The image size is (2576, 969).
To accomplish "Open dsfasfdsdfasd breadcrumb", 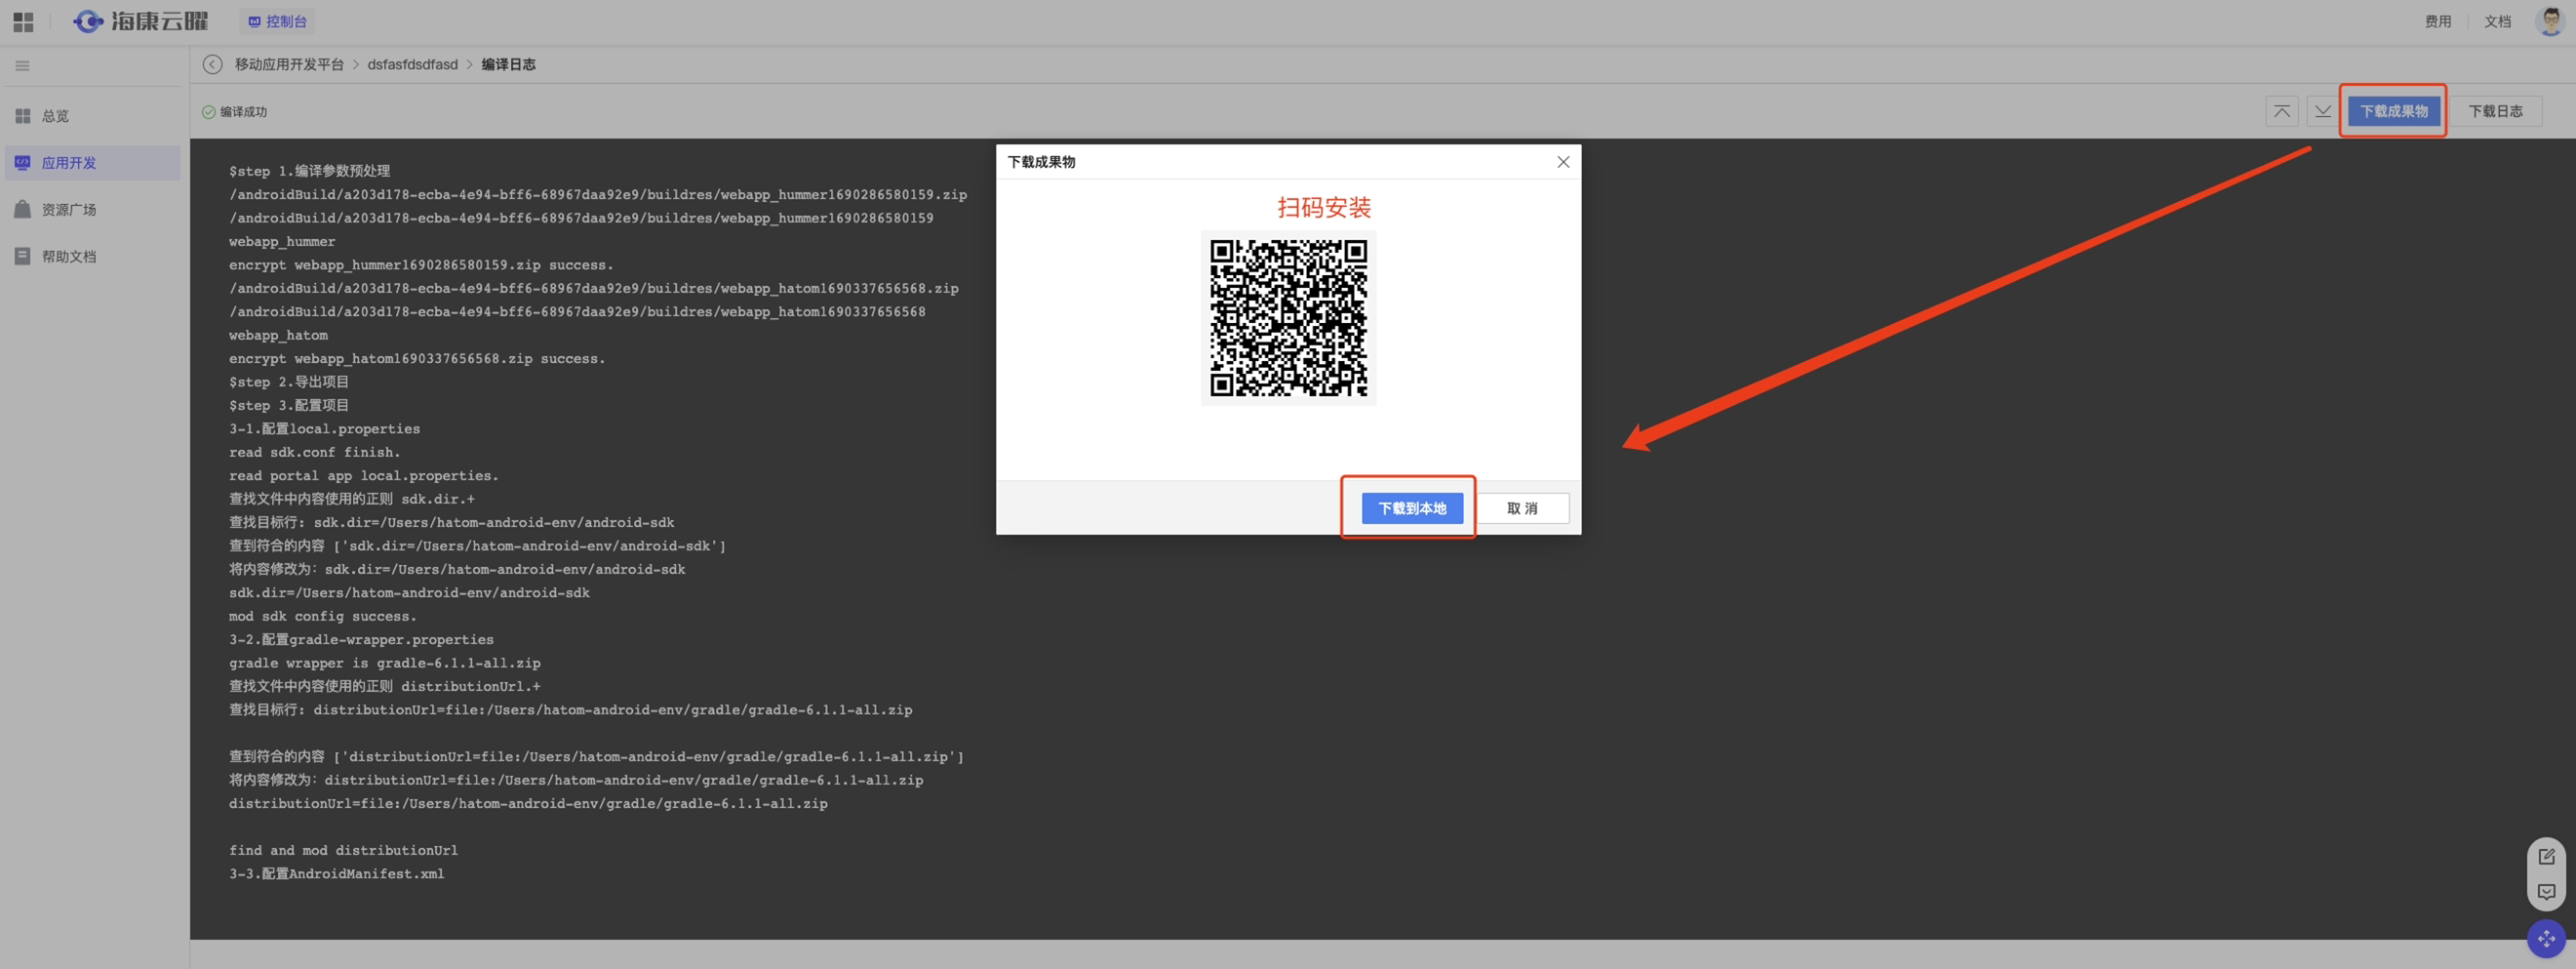I will (x=412, y=64).
